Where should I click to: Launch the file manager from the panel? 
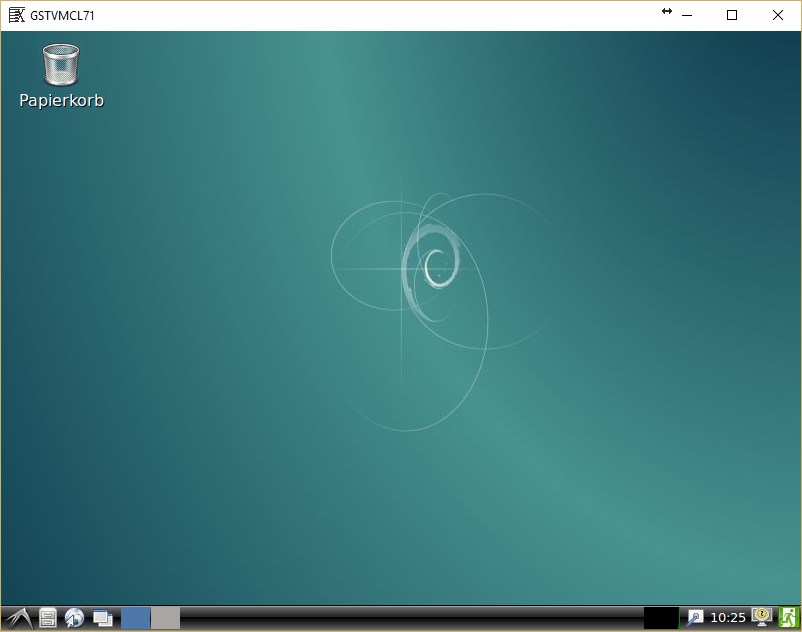48,618
